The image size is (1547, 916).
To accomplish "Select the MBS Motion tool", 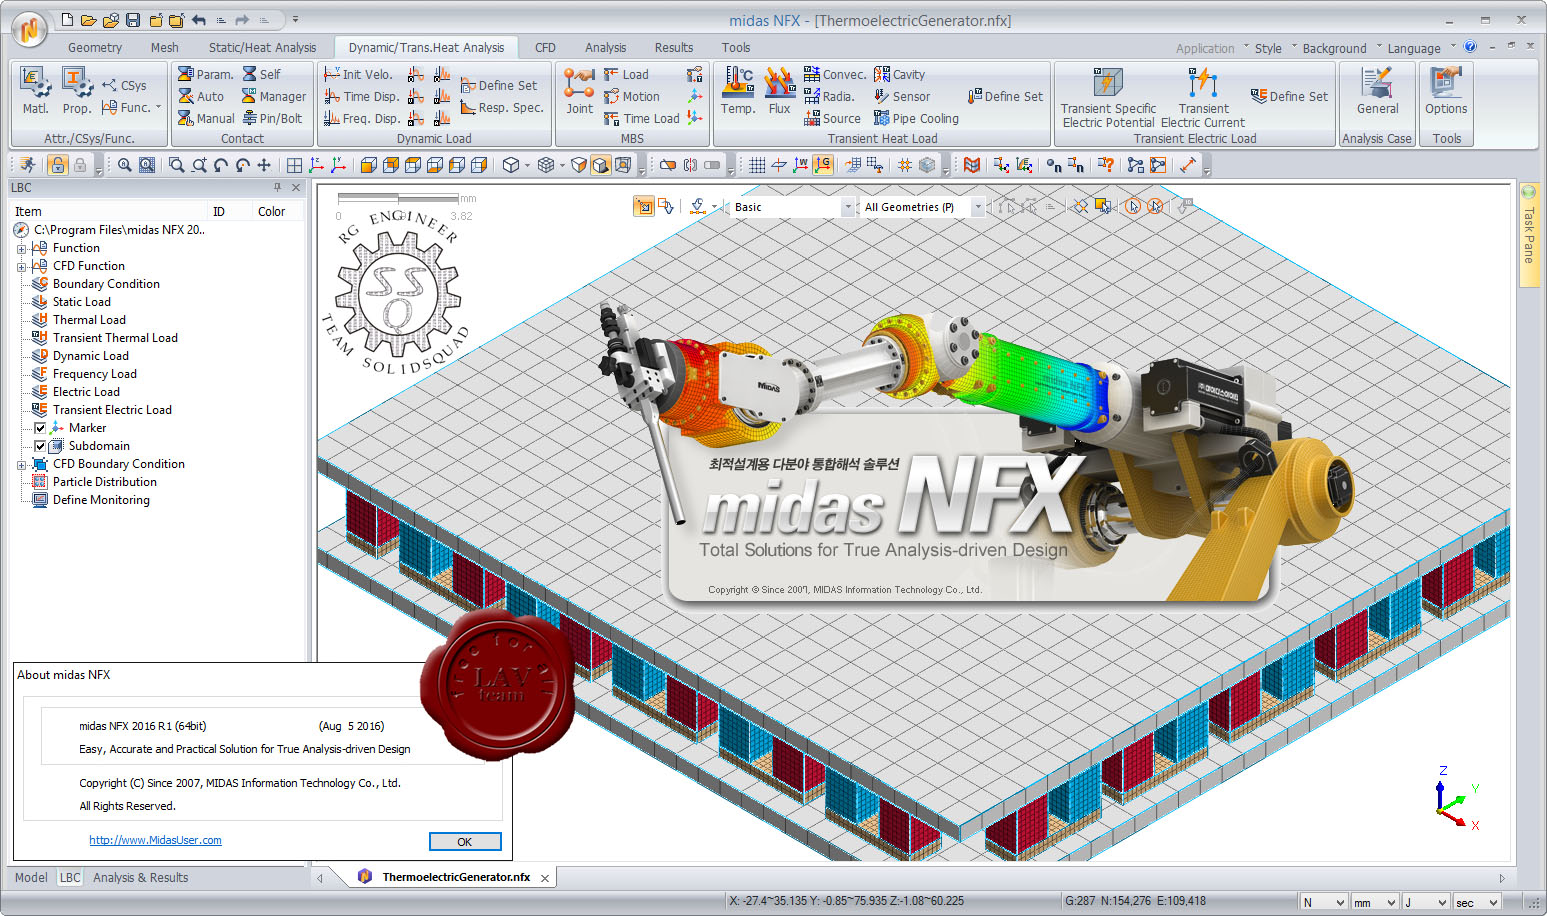I will (631, 96).
